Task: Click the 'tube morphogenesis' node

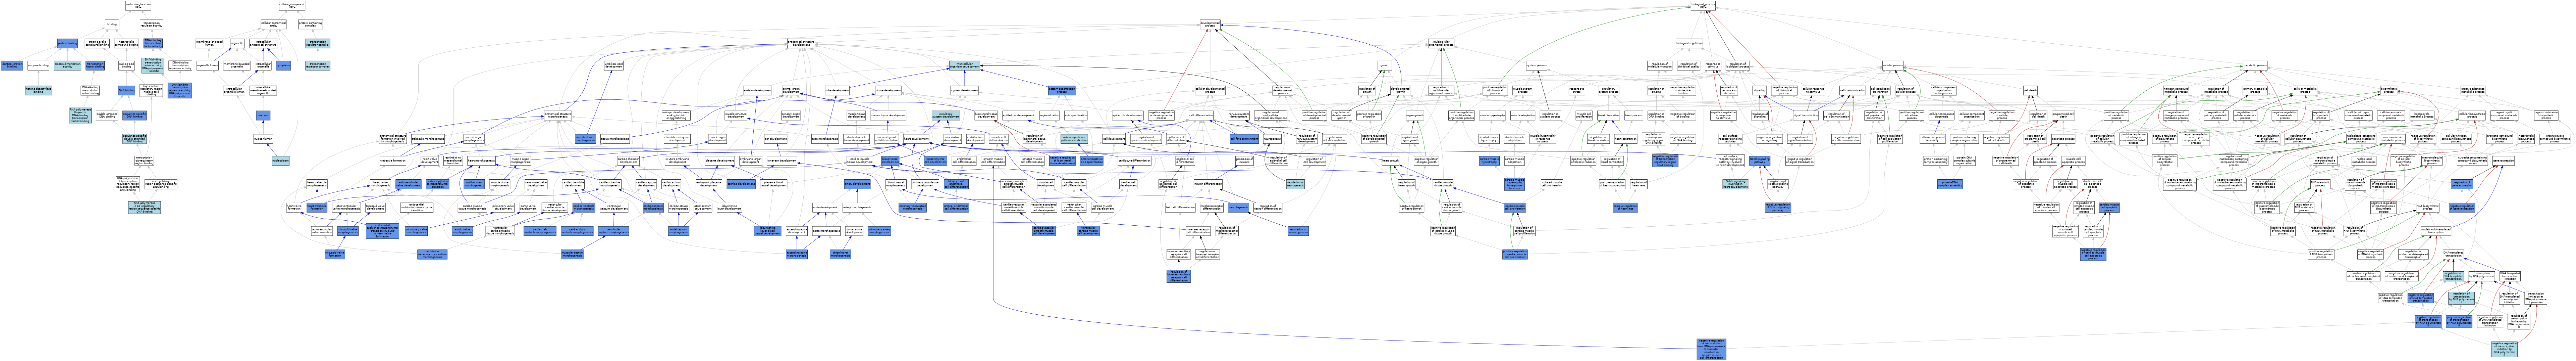Action: pos(825,139)
